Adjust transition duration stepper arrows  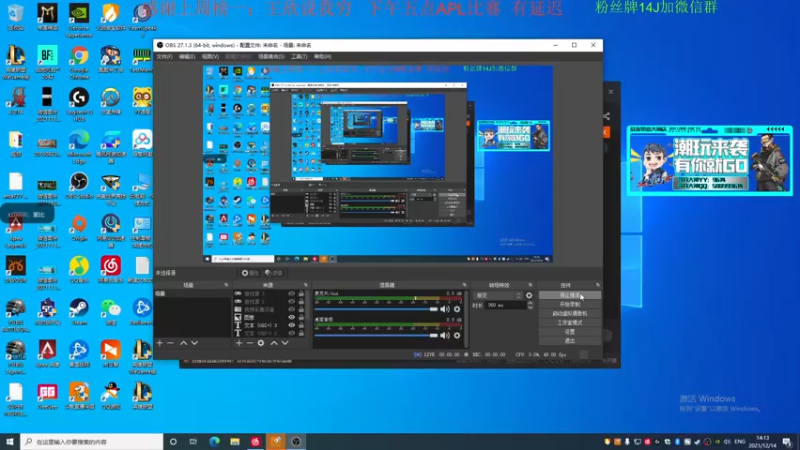(530, 305)
